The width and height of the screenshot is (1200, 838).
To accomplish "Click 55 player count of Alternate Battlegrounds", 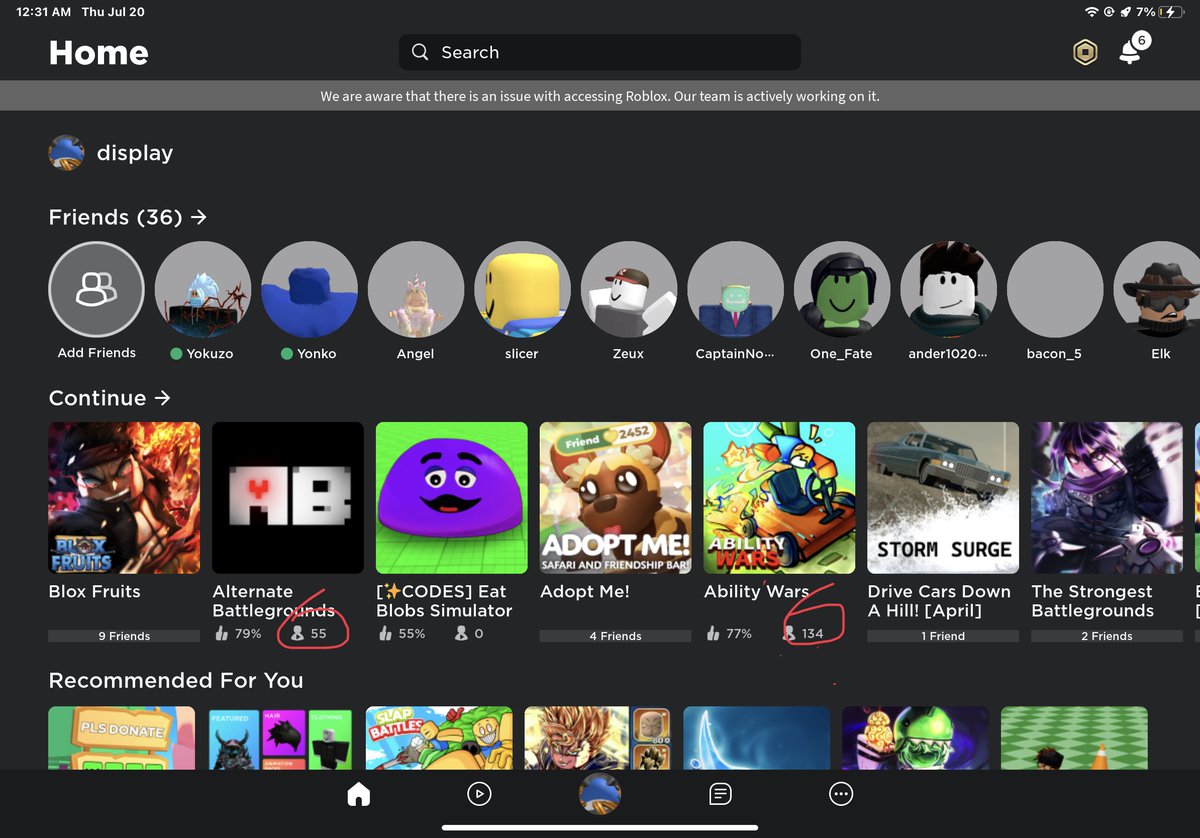I will pyautogui.click(x=309, y=634).
